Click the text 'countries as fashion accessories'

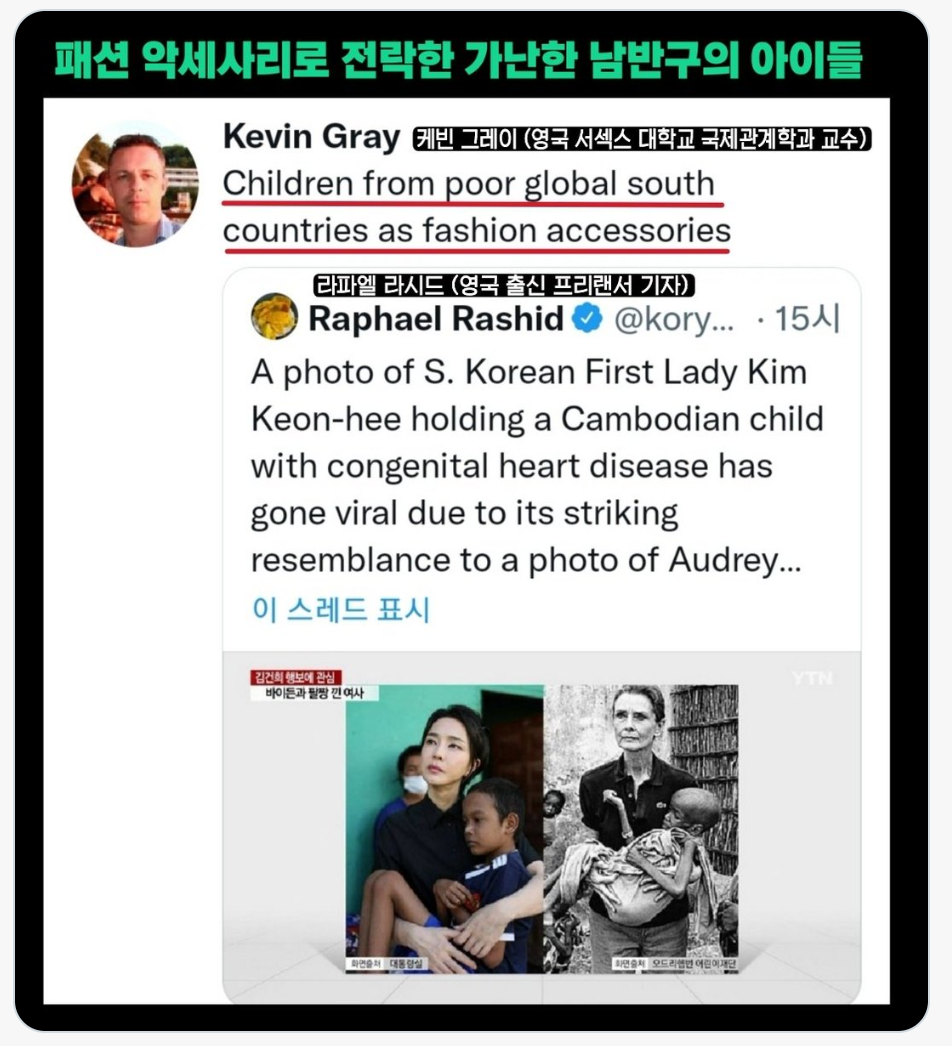pyautogui.click(x=477, y=231)
